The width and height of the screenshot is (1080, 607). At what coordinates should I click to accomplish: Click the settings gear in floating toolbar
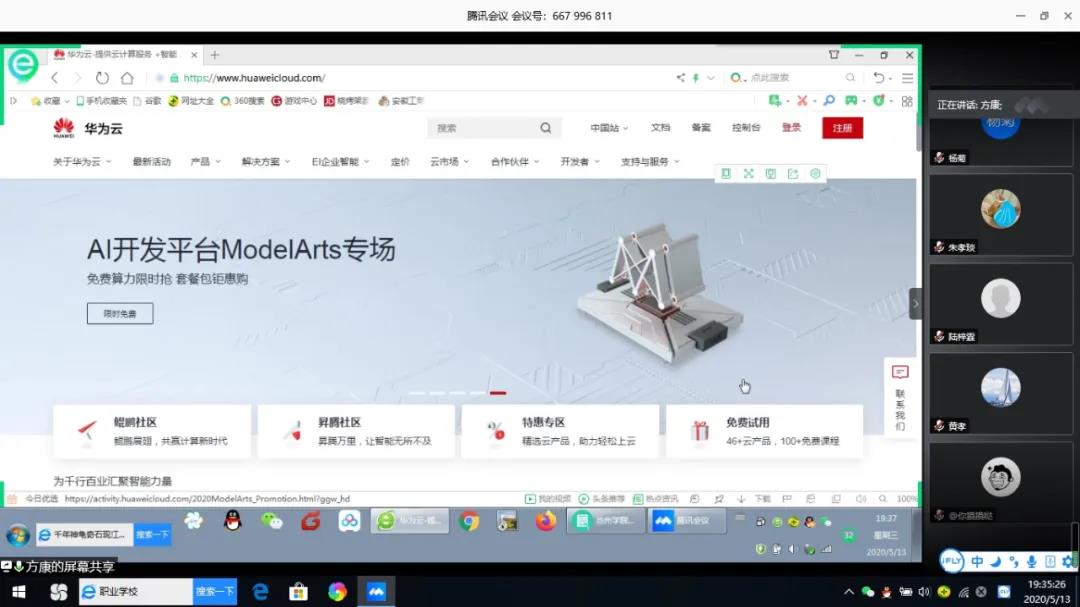816,174
